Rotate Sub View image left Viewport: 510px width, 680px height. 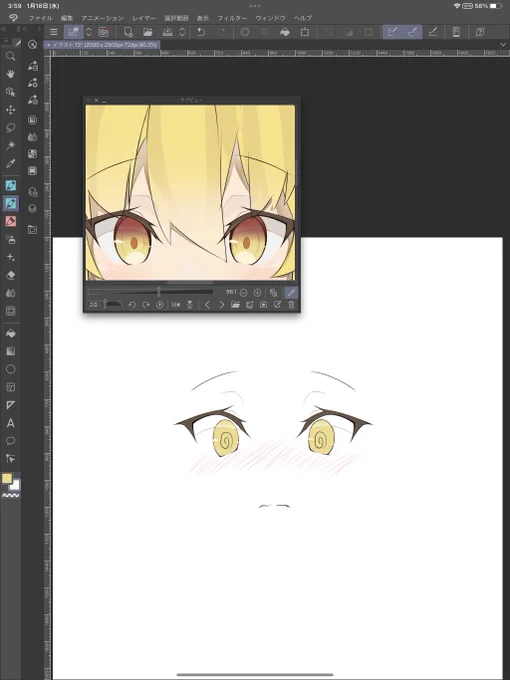point(132,305)
